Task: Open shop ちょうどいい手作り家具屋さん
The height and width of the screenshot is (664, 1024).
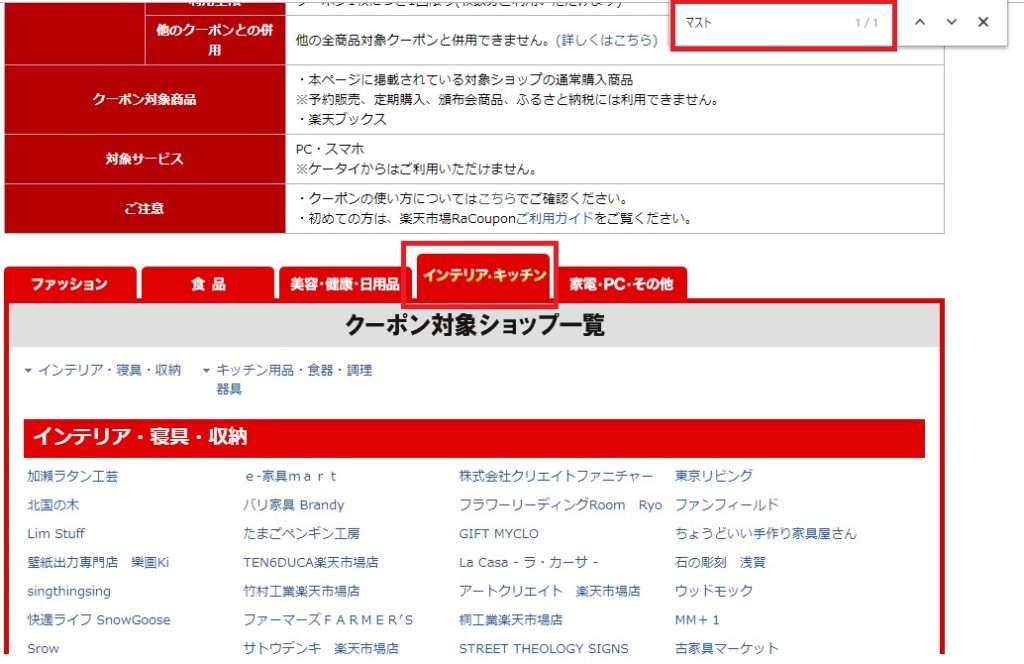Action: point(765,533)
